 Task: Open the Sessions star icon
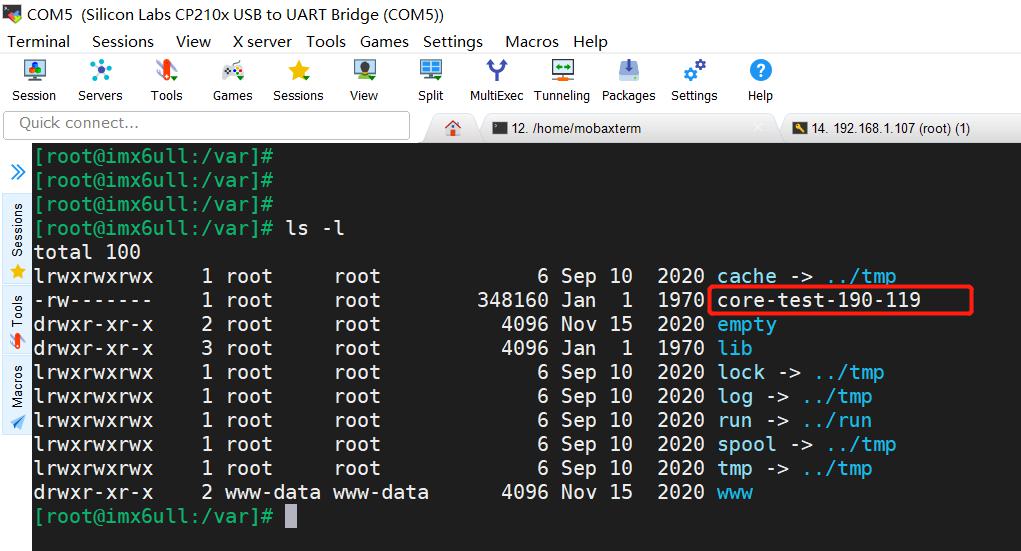[298, 81]
